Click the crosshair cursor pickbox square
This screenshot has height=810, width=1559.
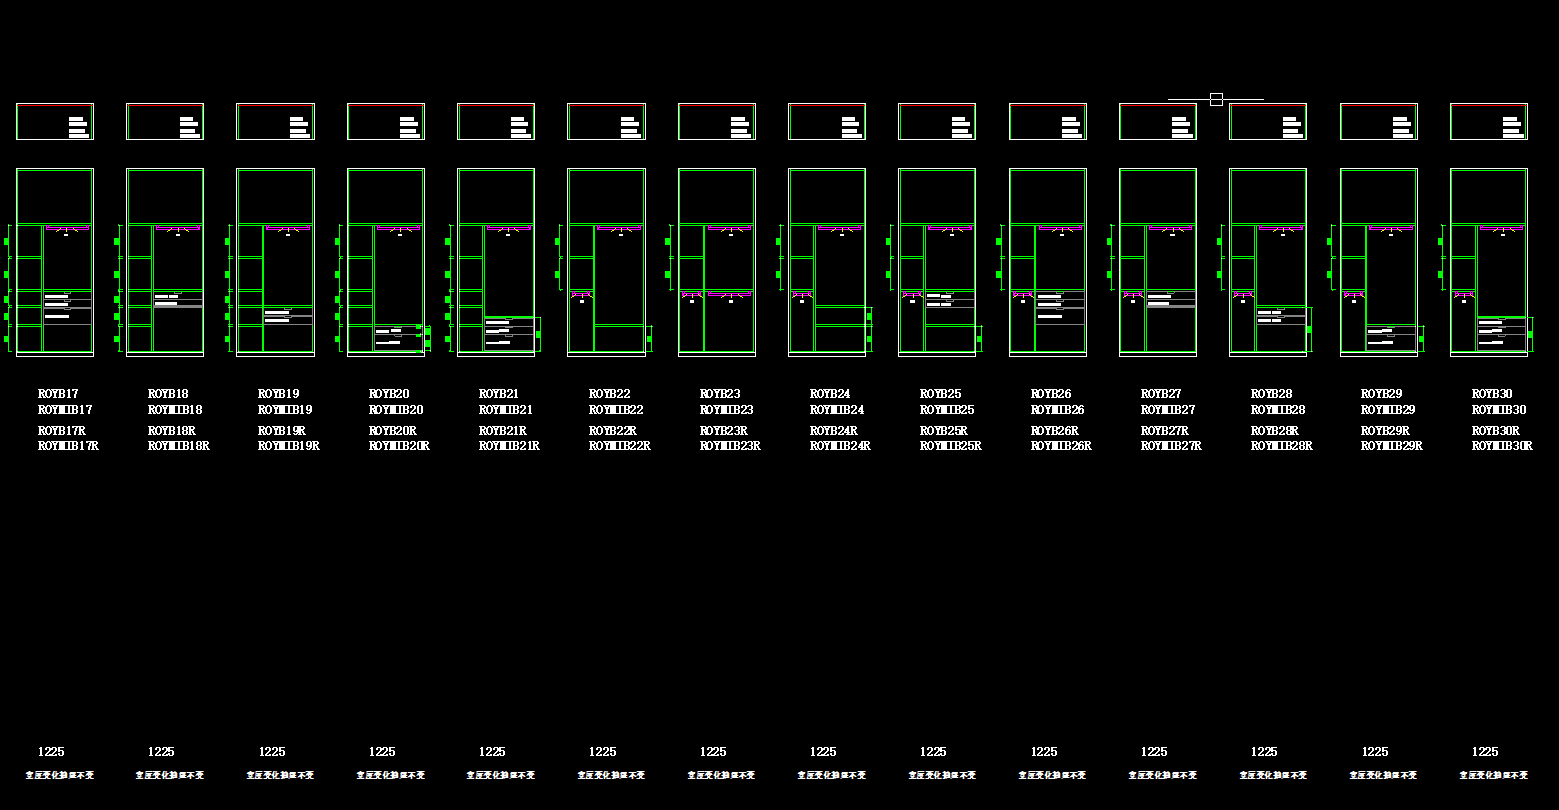pyautogui.click(x=1216, y=99)
